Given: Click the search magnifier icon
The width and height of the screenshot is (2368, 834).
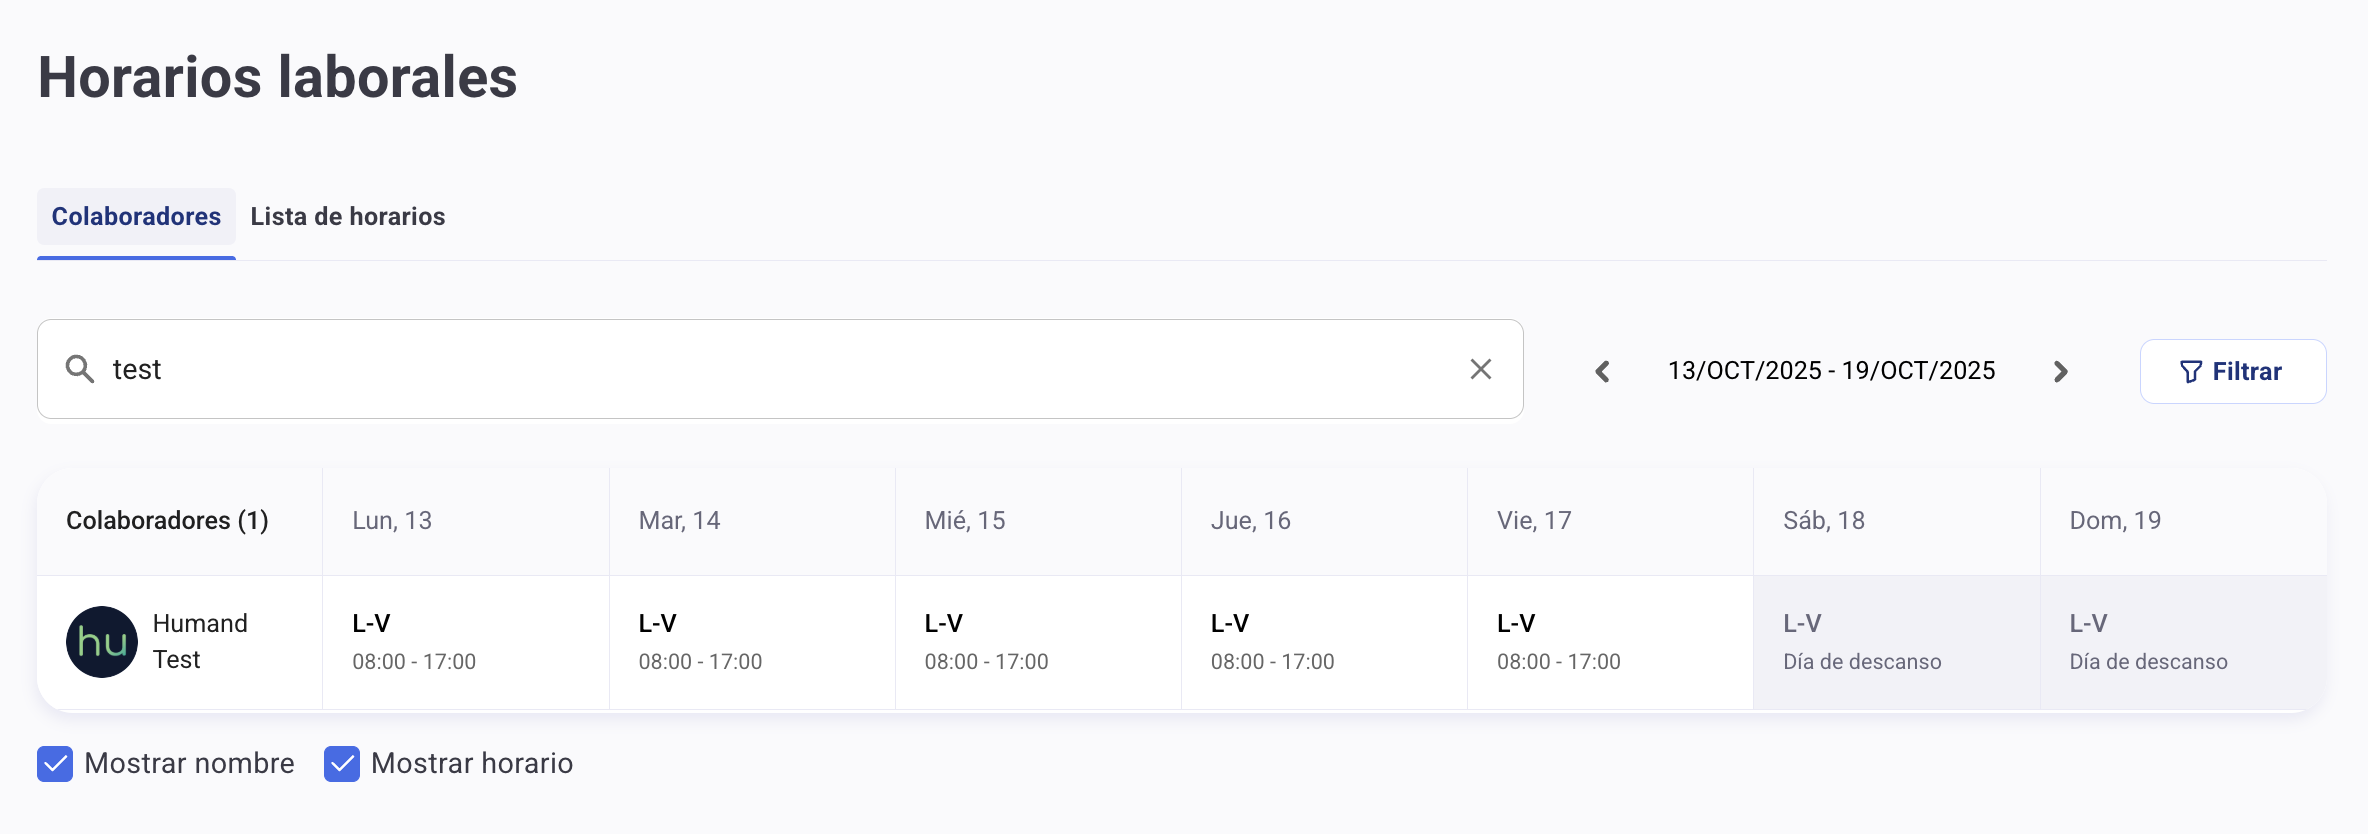Looking at the screenshot, I should pos(80,369).
